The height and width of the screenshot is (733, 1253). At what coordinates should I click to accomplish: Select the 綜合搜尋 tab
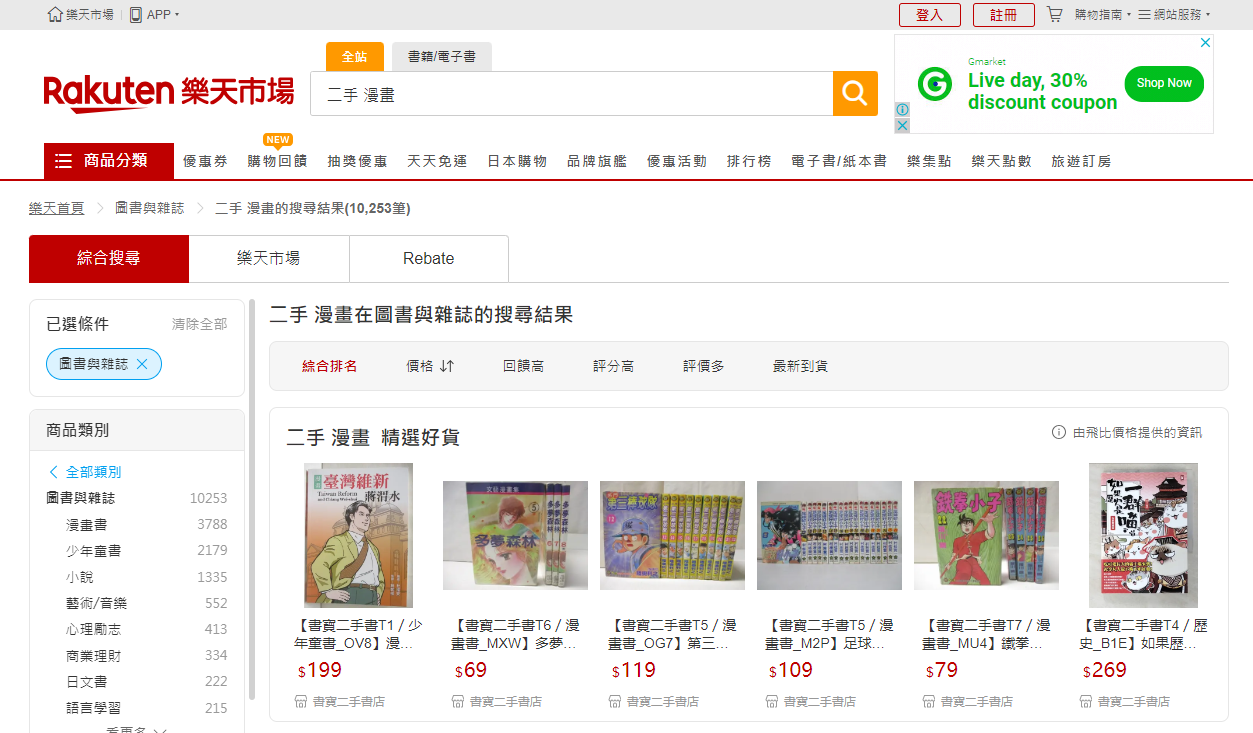click(x=109, y=258)
